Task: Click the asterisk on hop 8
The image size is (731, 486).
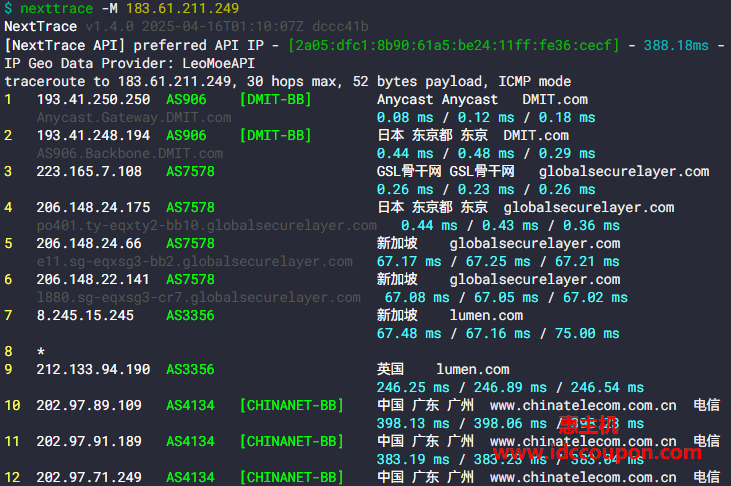Action: (x=41, y=352)
